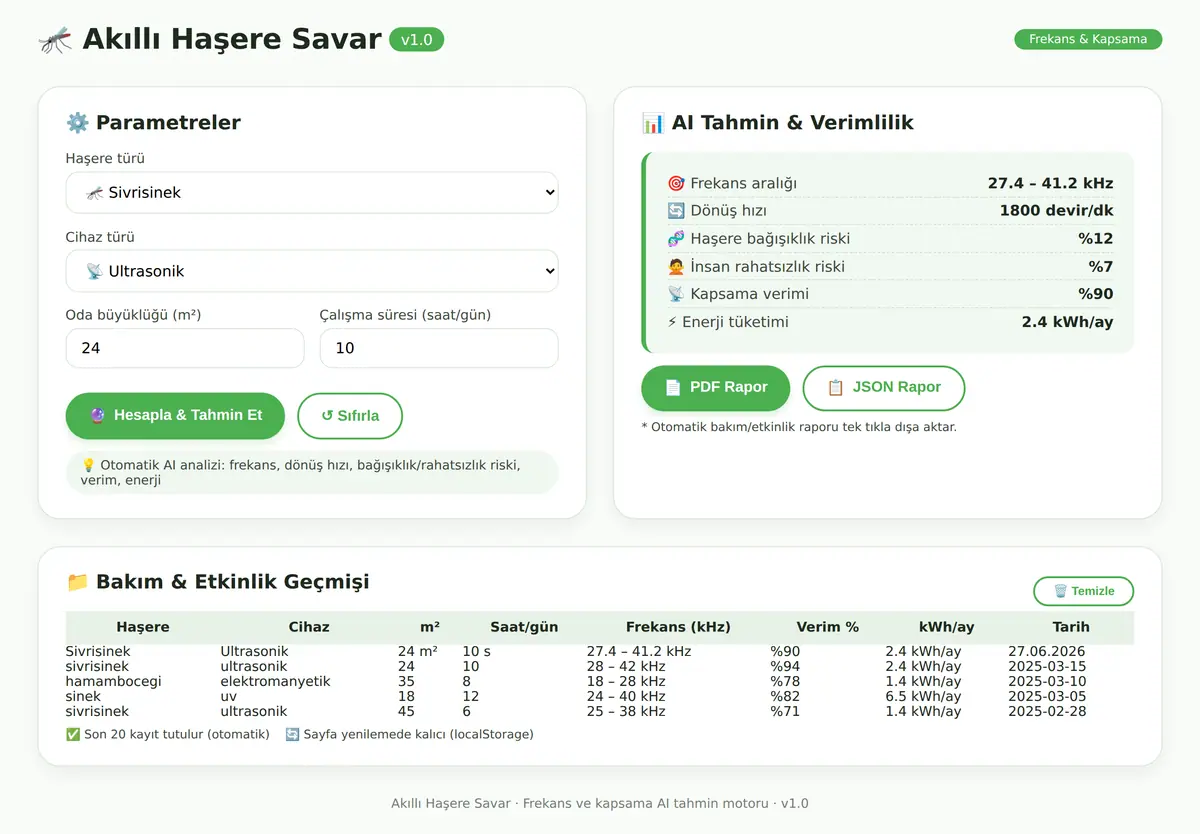The image size is (1200, 834).
Task: Click the v1.0 version badge
Action: pyautogui.click(x=416, y=40)
